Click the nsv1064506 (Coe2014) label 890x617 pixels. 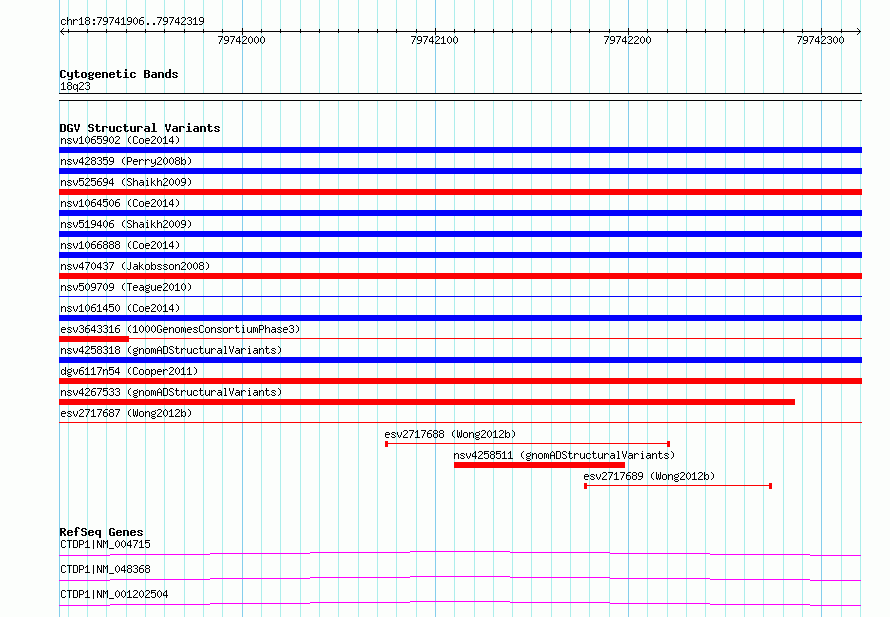tap(120, 203)
